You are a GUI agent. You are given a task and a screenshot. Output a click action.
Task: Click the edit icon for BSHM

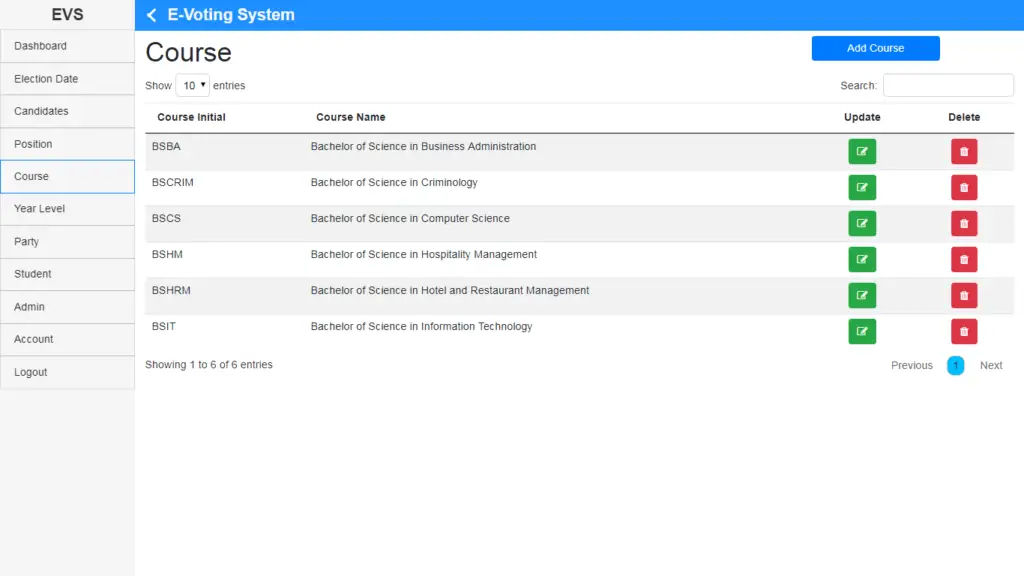point(862,259)
